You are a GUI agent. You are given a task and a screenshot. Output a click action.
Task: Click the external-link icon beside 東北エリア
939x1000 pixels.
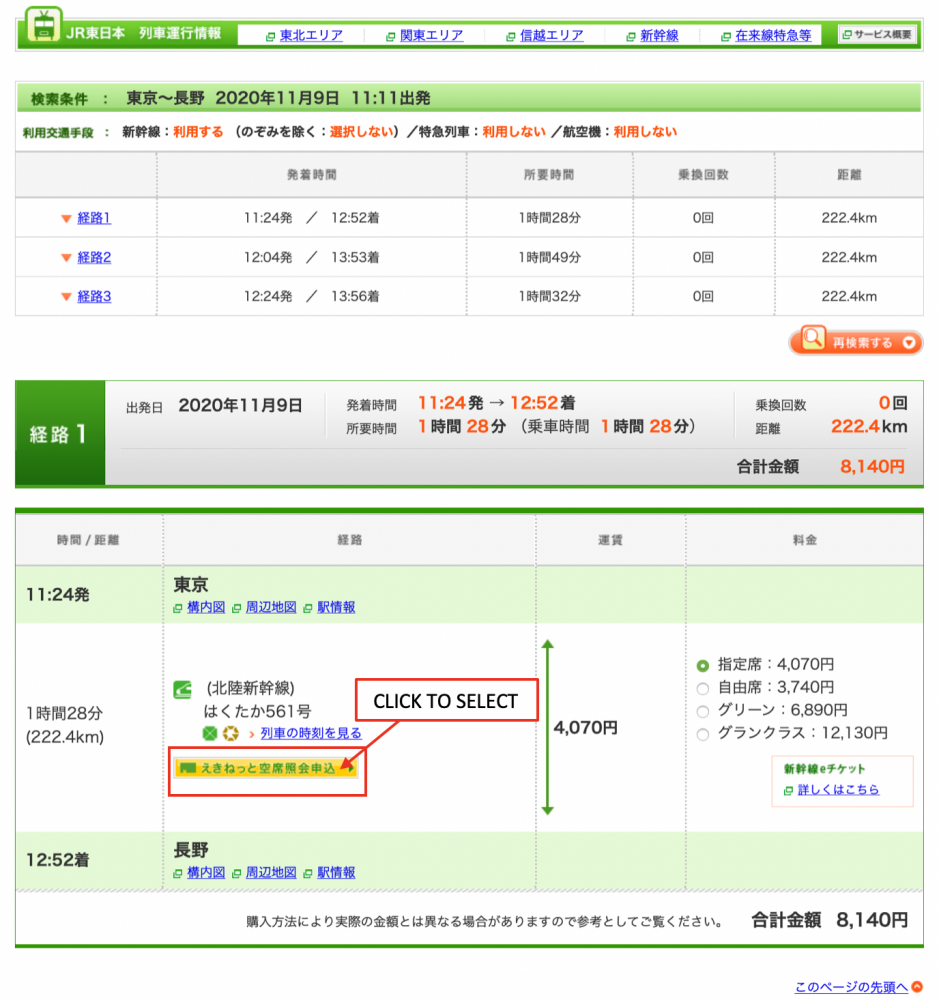pyautogui.click(x=270, y=36)
